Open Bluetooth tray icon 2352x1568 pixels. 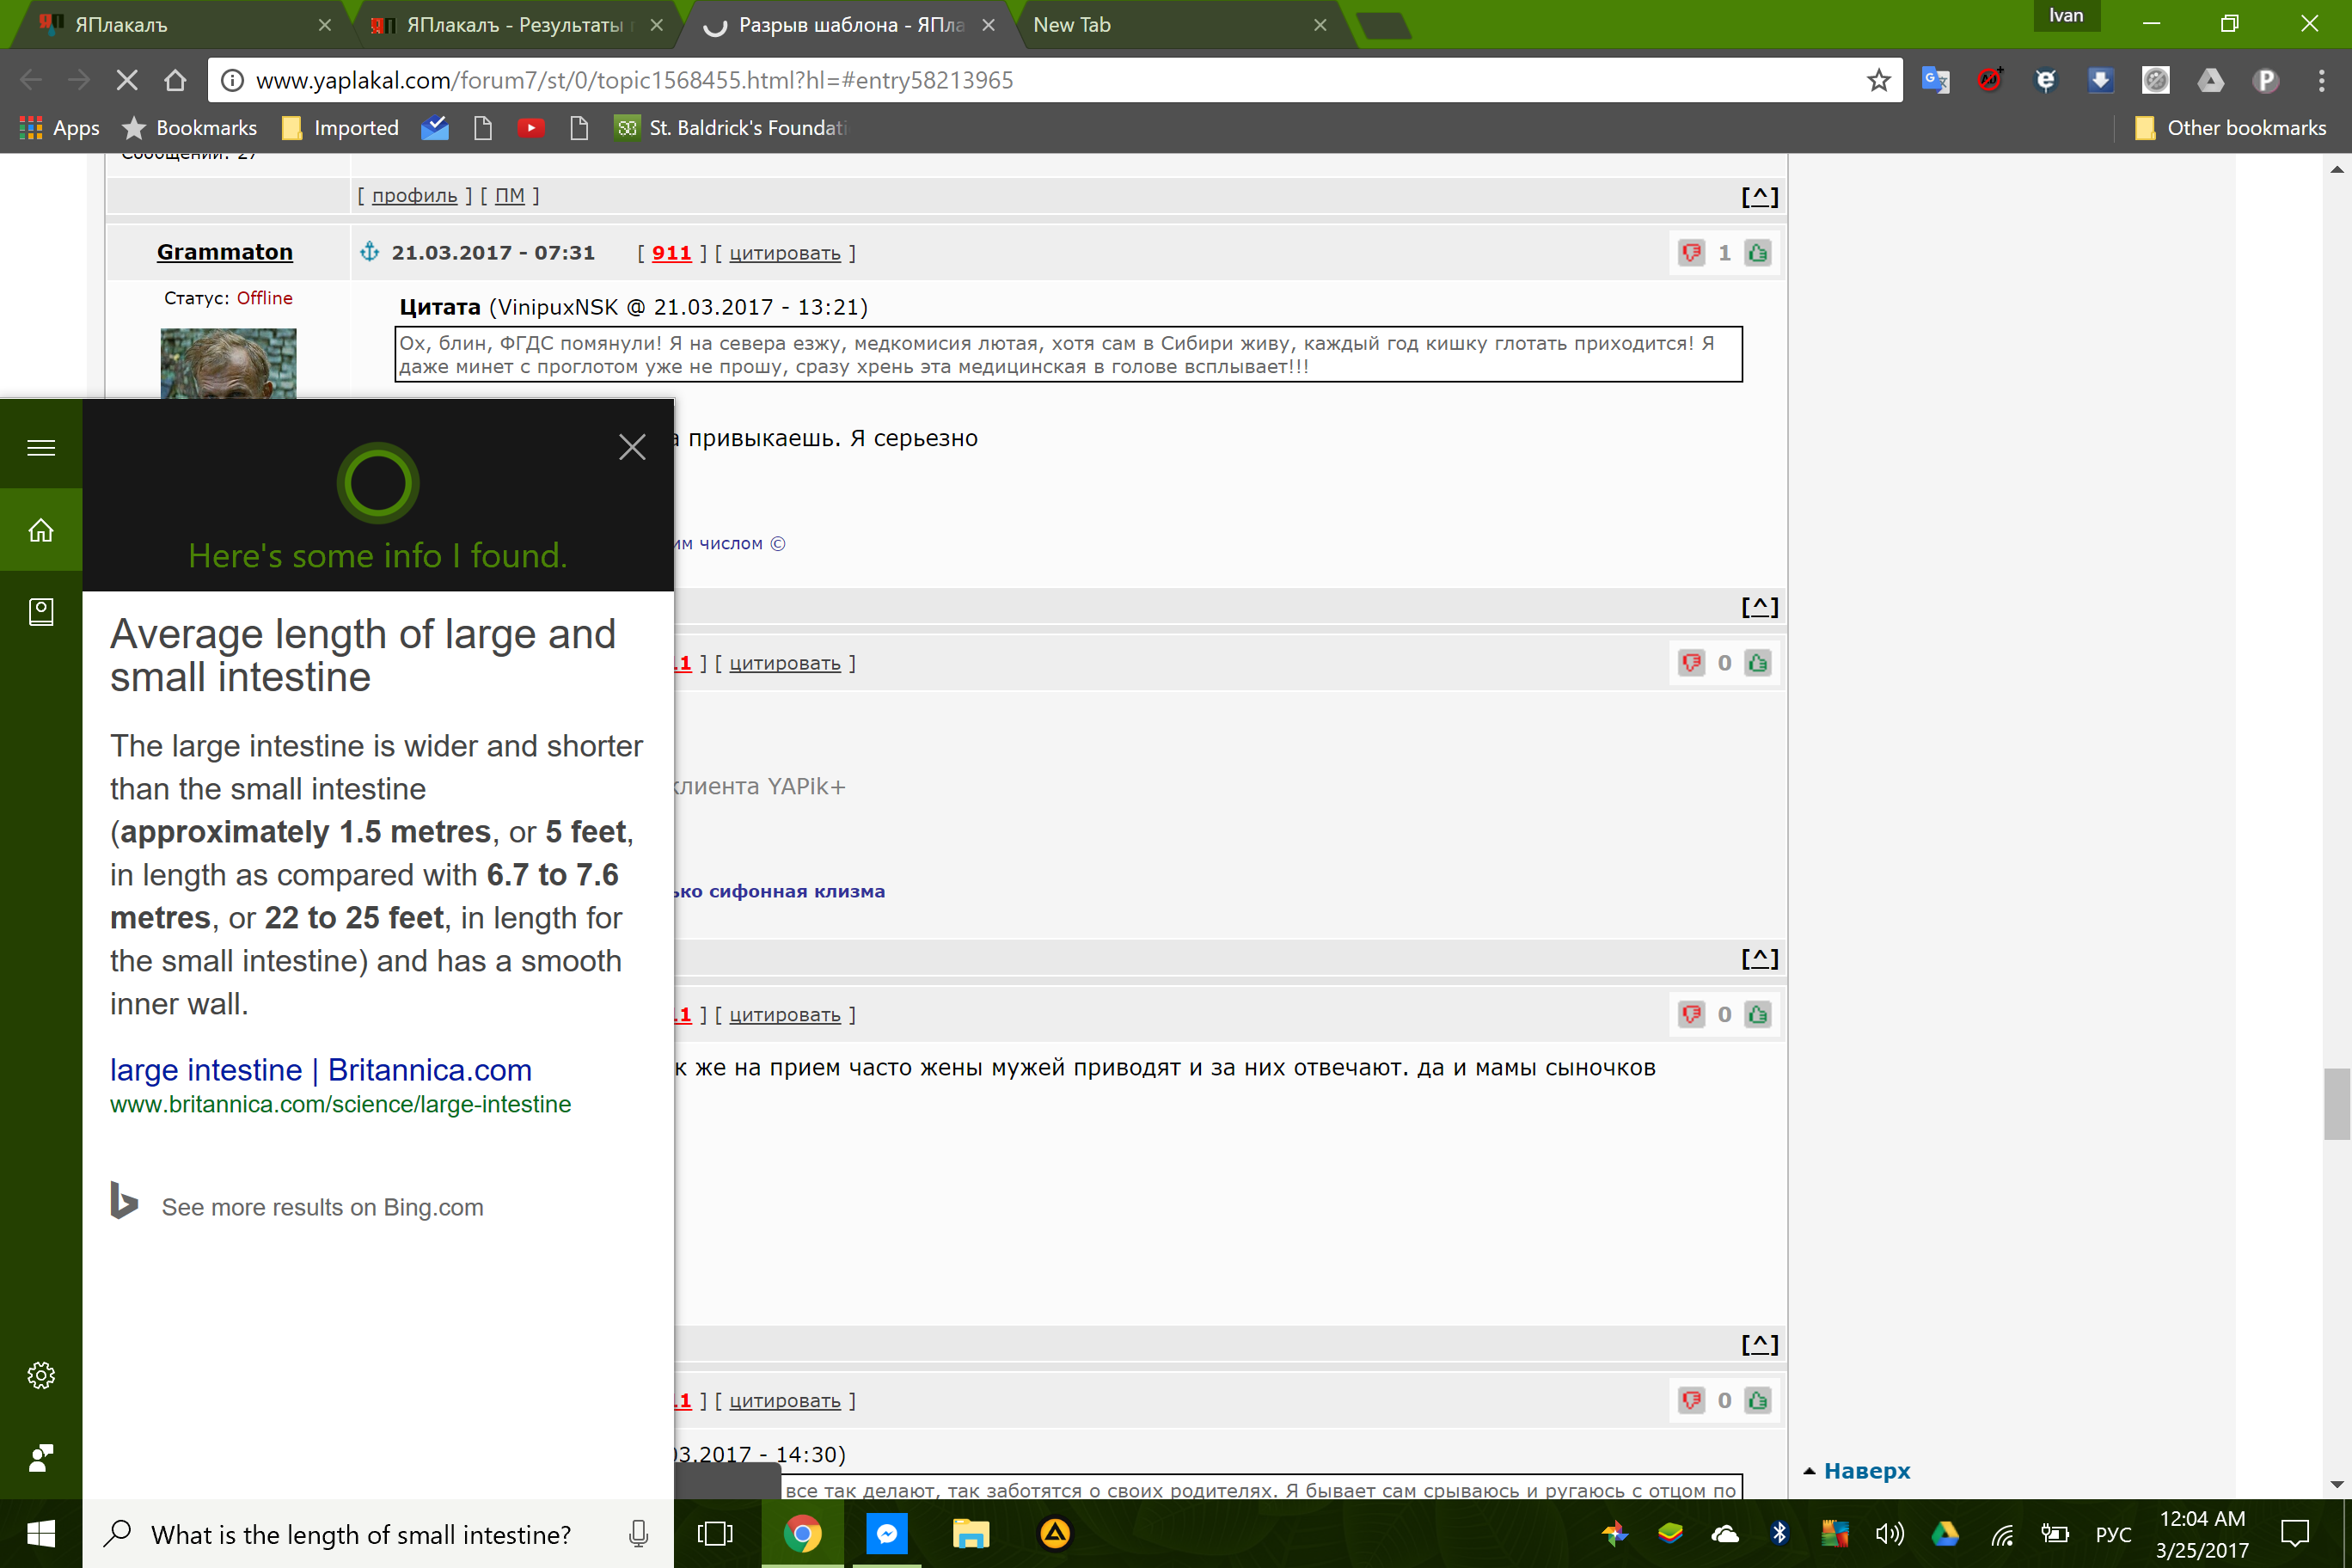[x=1779, y=1533]
